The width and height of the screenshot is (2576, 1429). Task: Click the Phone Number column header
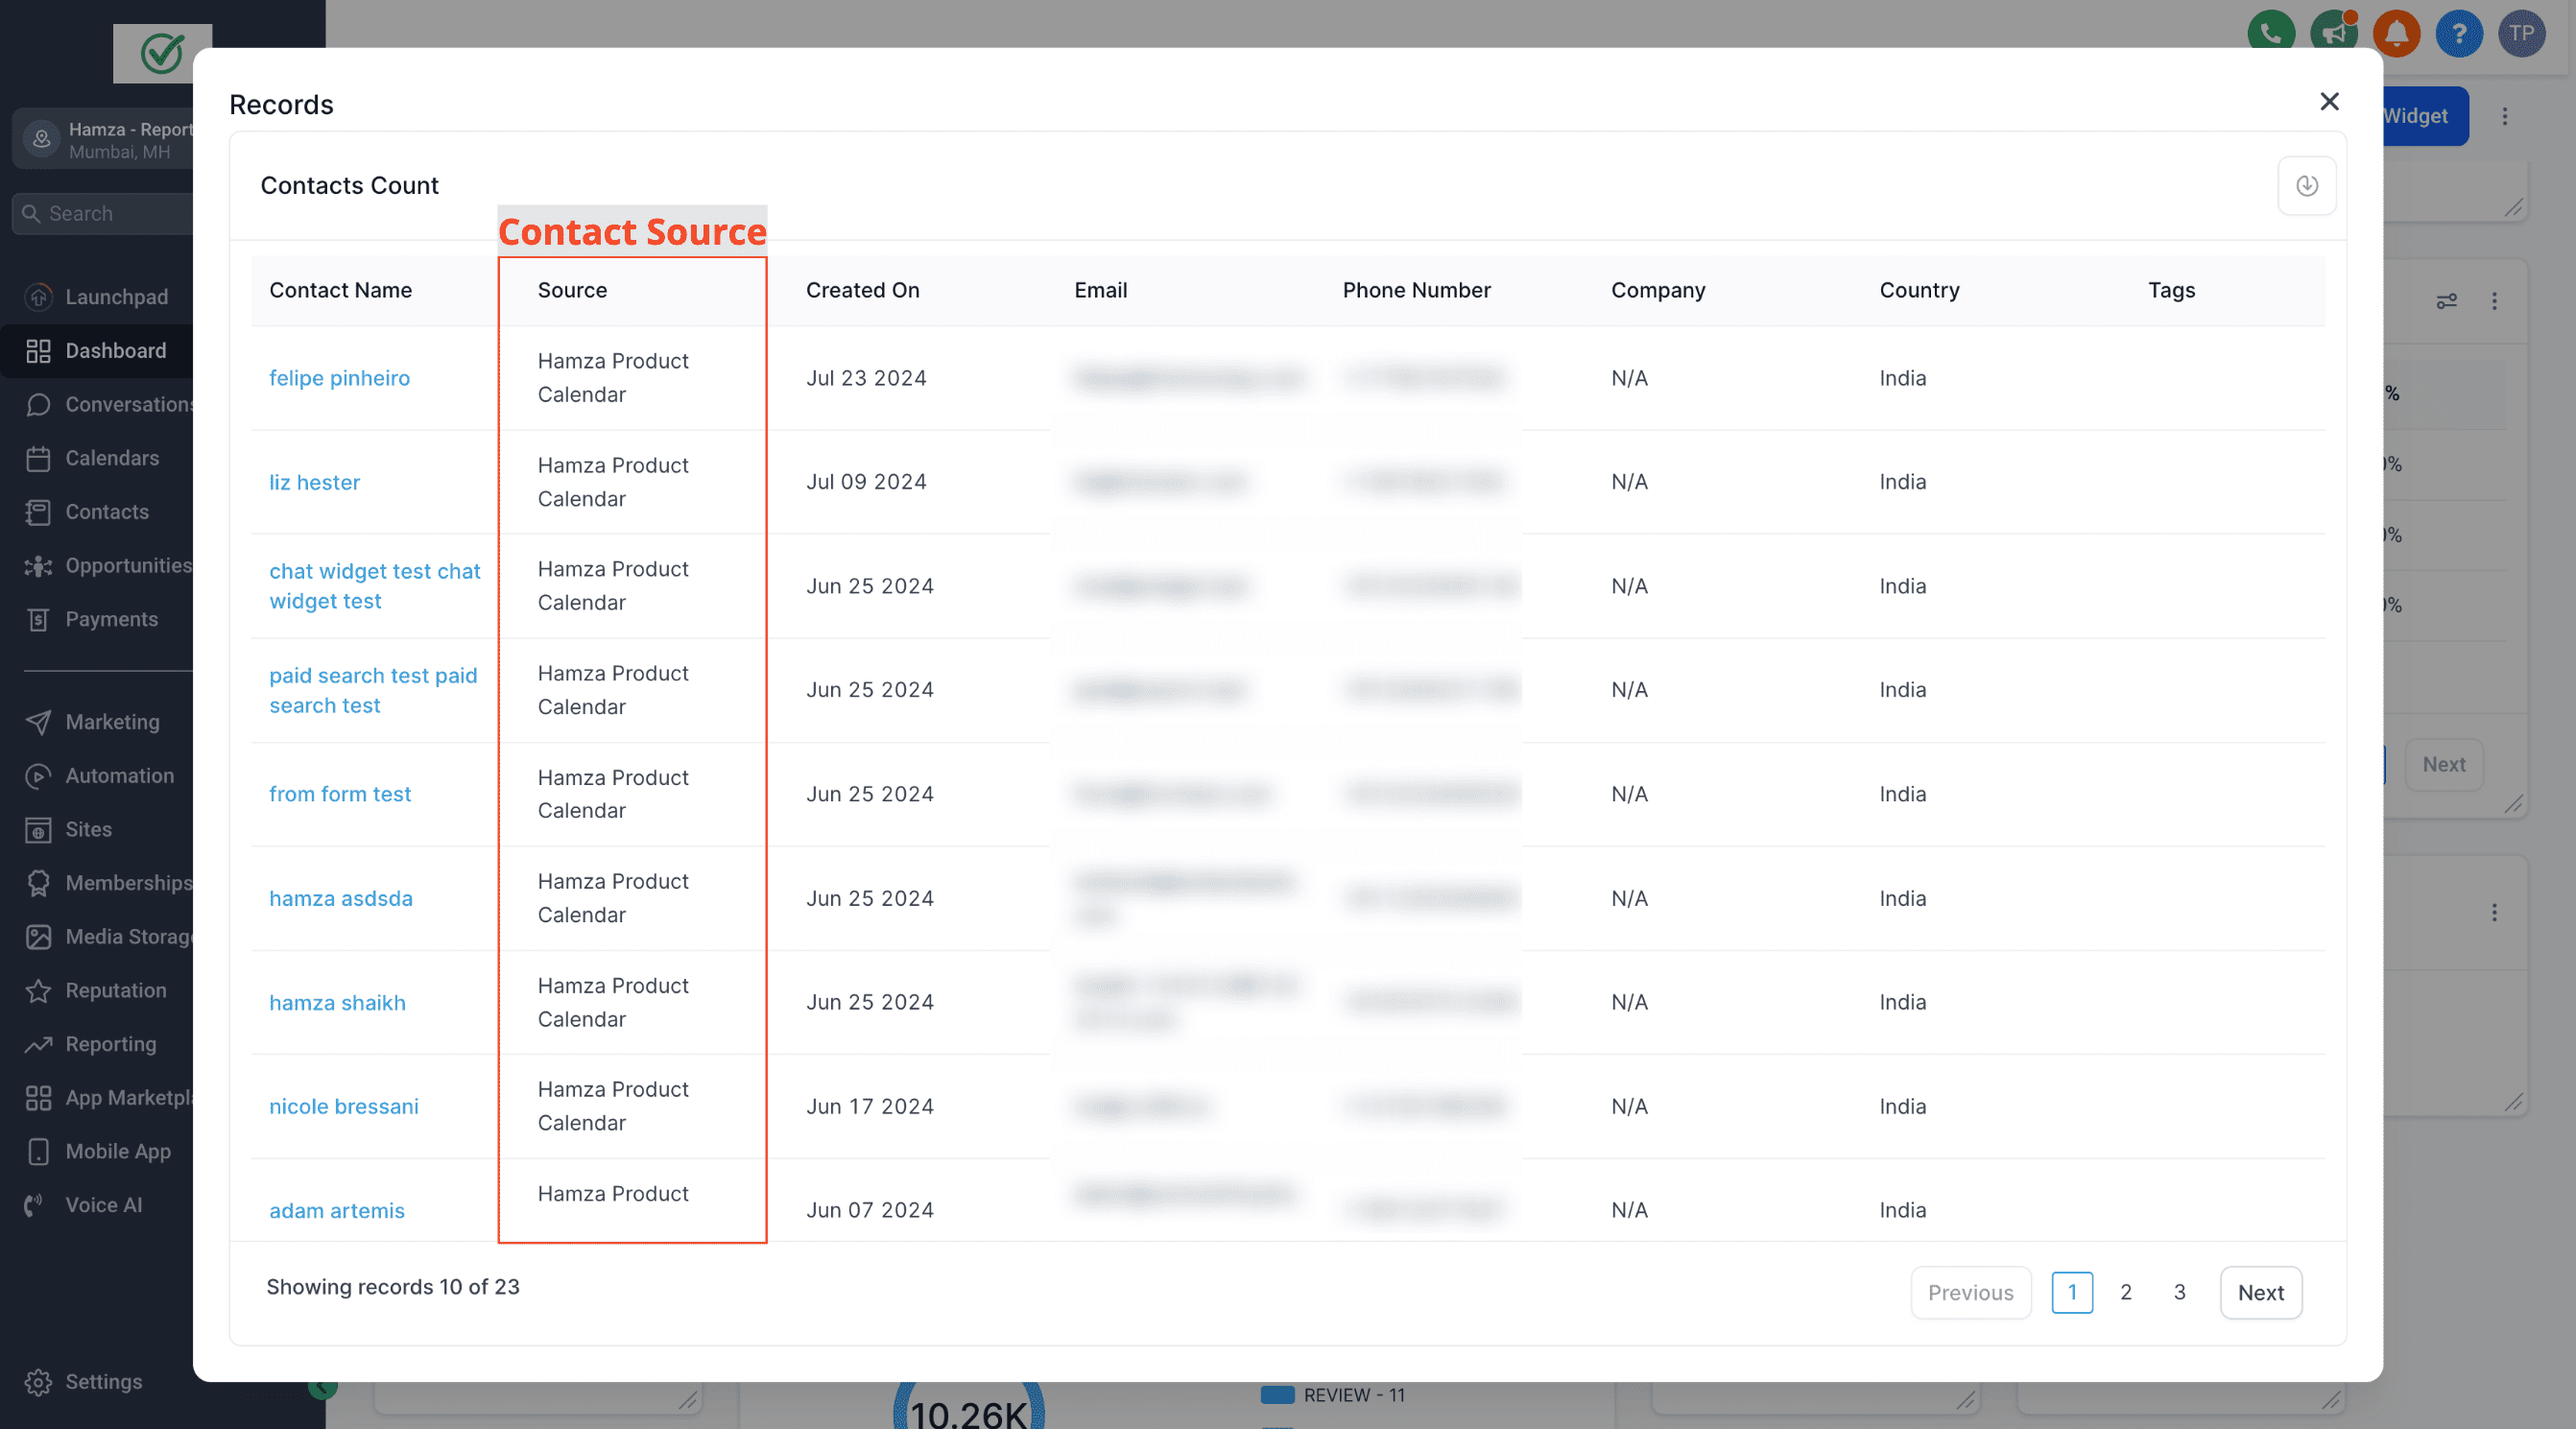tap(1416, 290)
